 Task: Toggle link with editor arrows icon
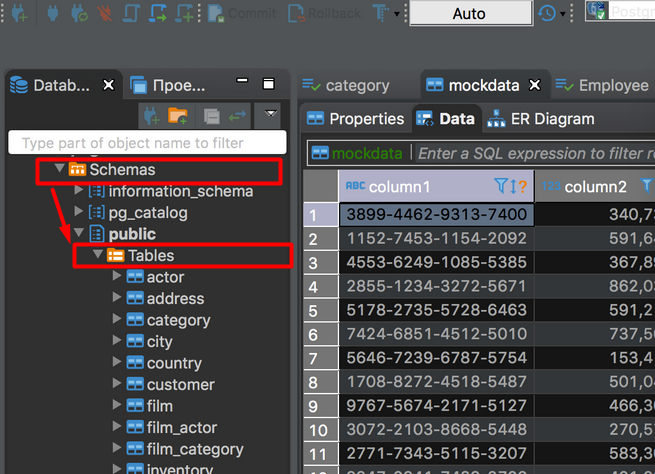[237, 116]
